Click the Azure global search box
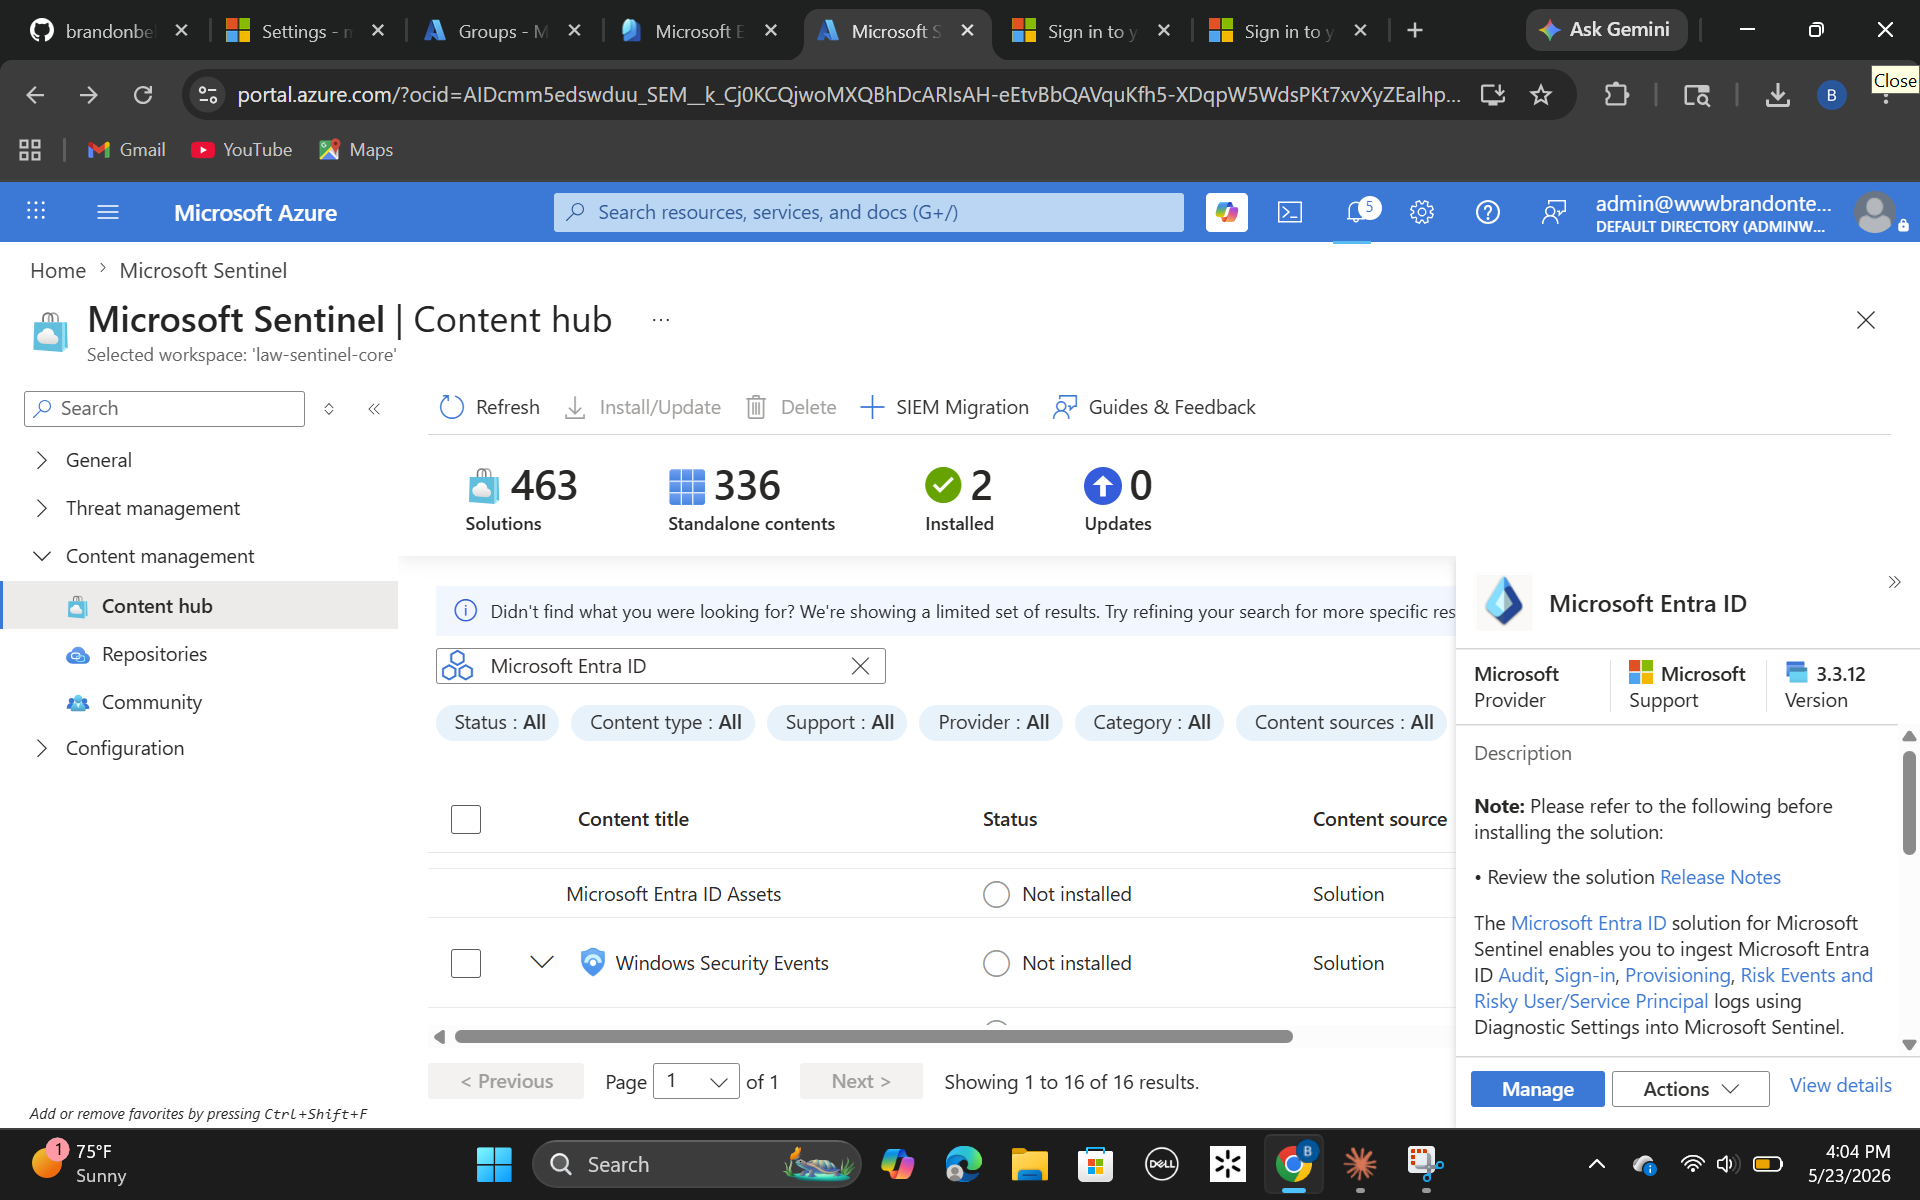 (x=868, y=212)
